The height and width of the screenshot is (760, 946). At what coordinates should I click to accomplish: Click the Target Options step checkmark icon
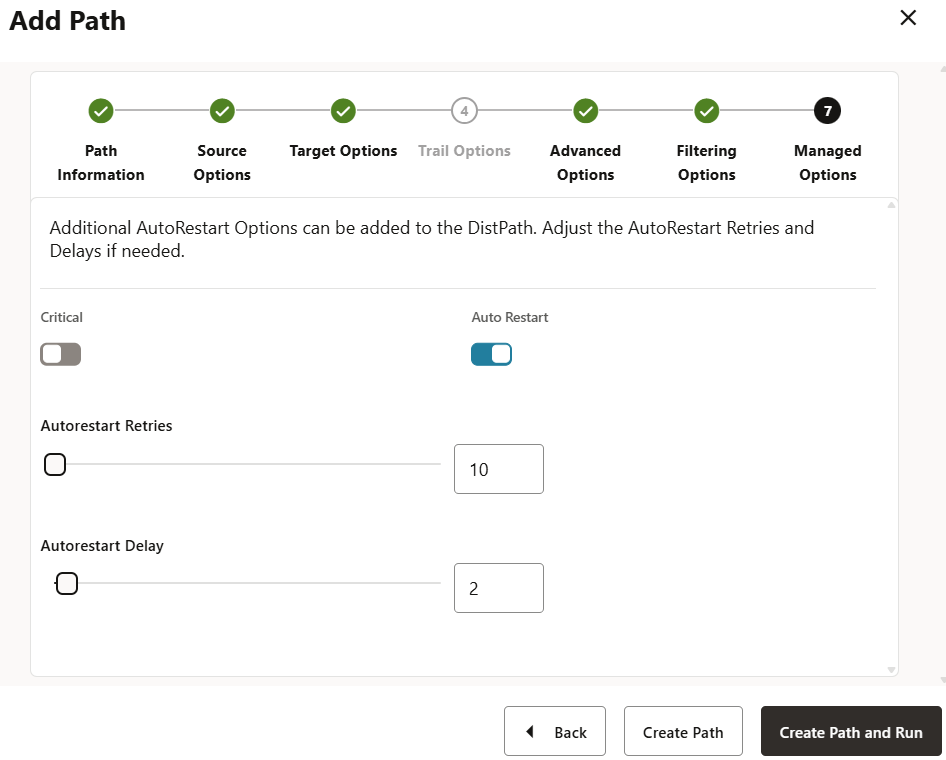[343, 111]
